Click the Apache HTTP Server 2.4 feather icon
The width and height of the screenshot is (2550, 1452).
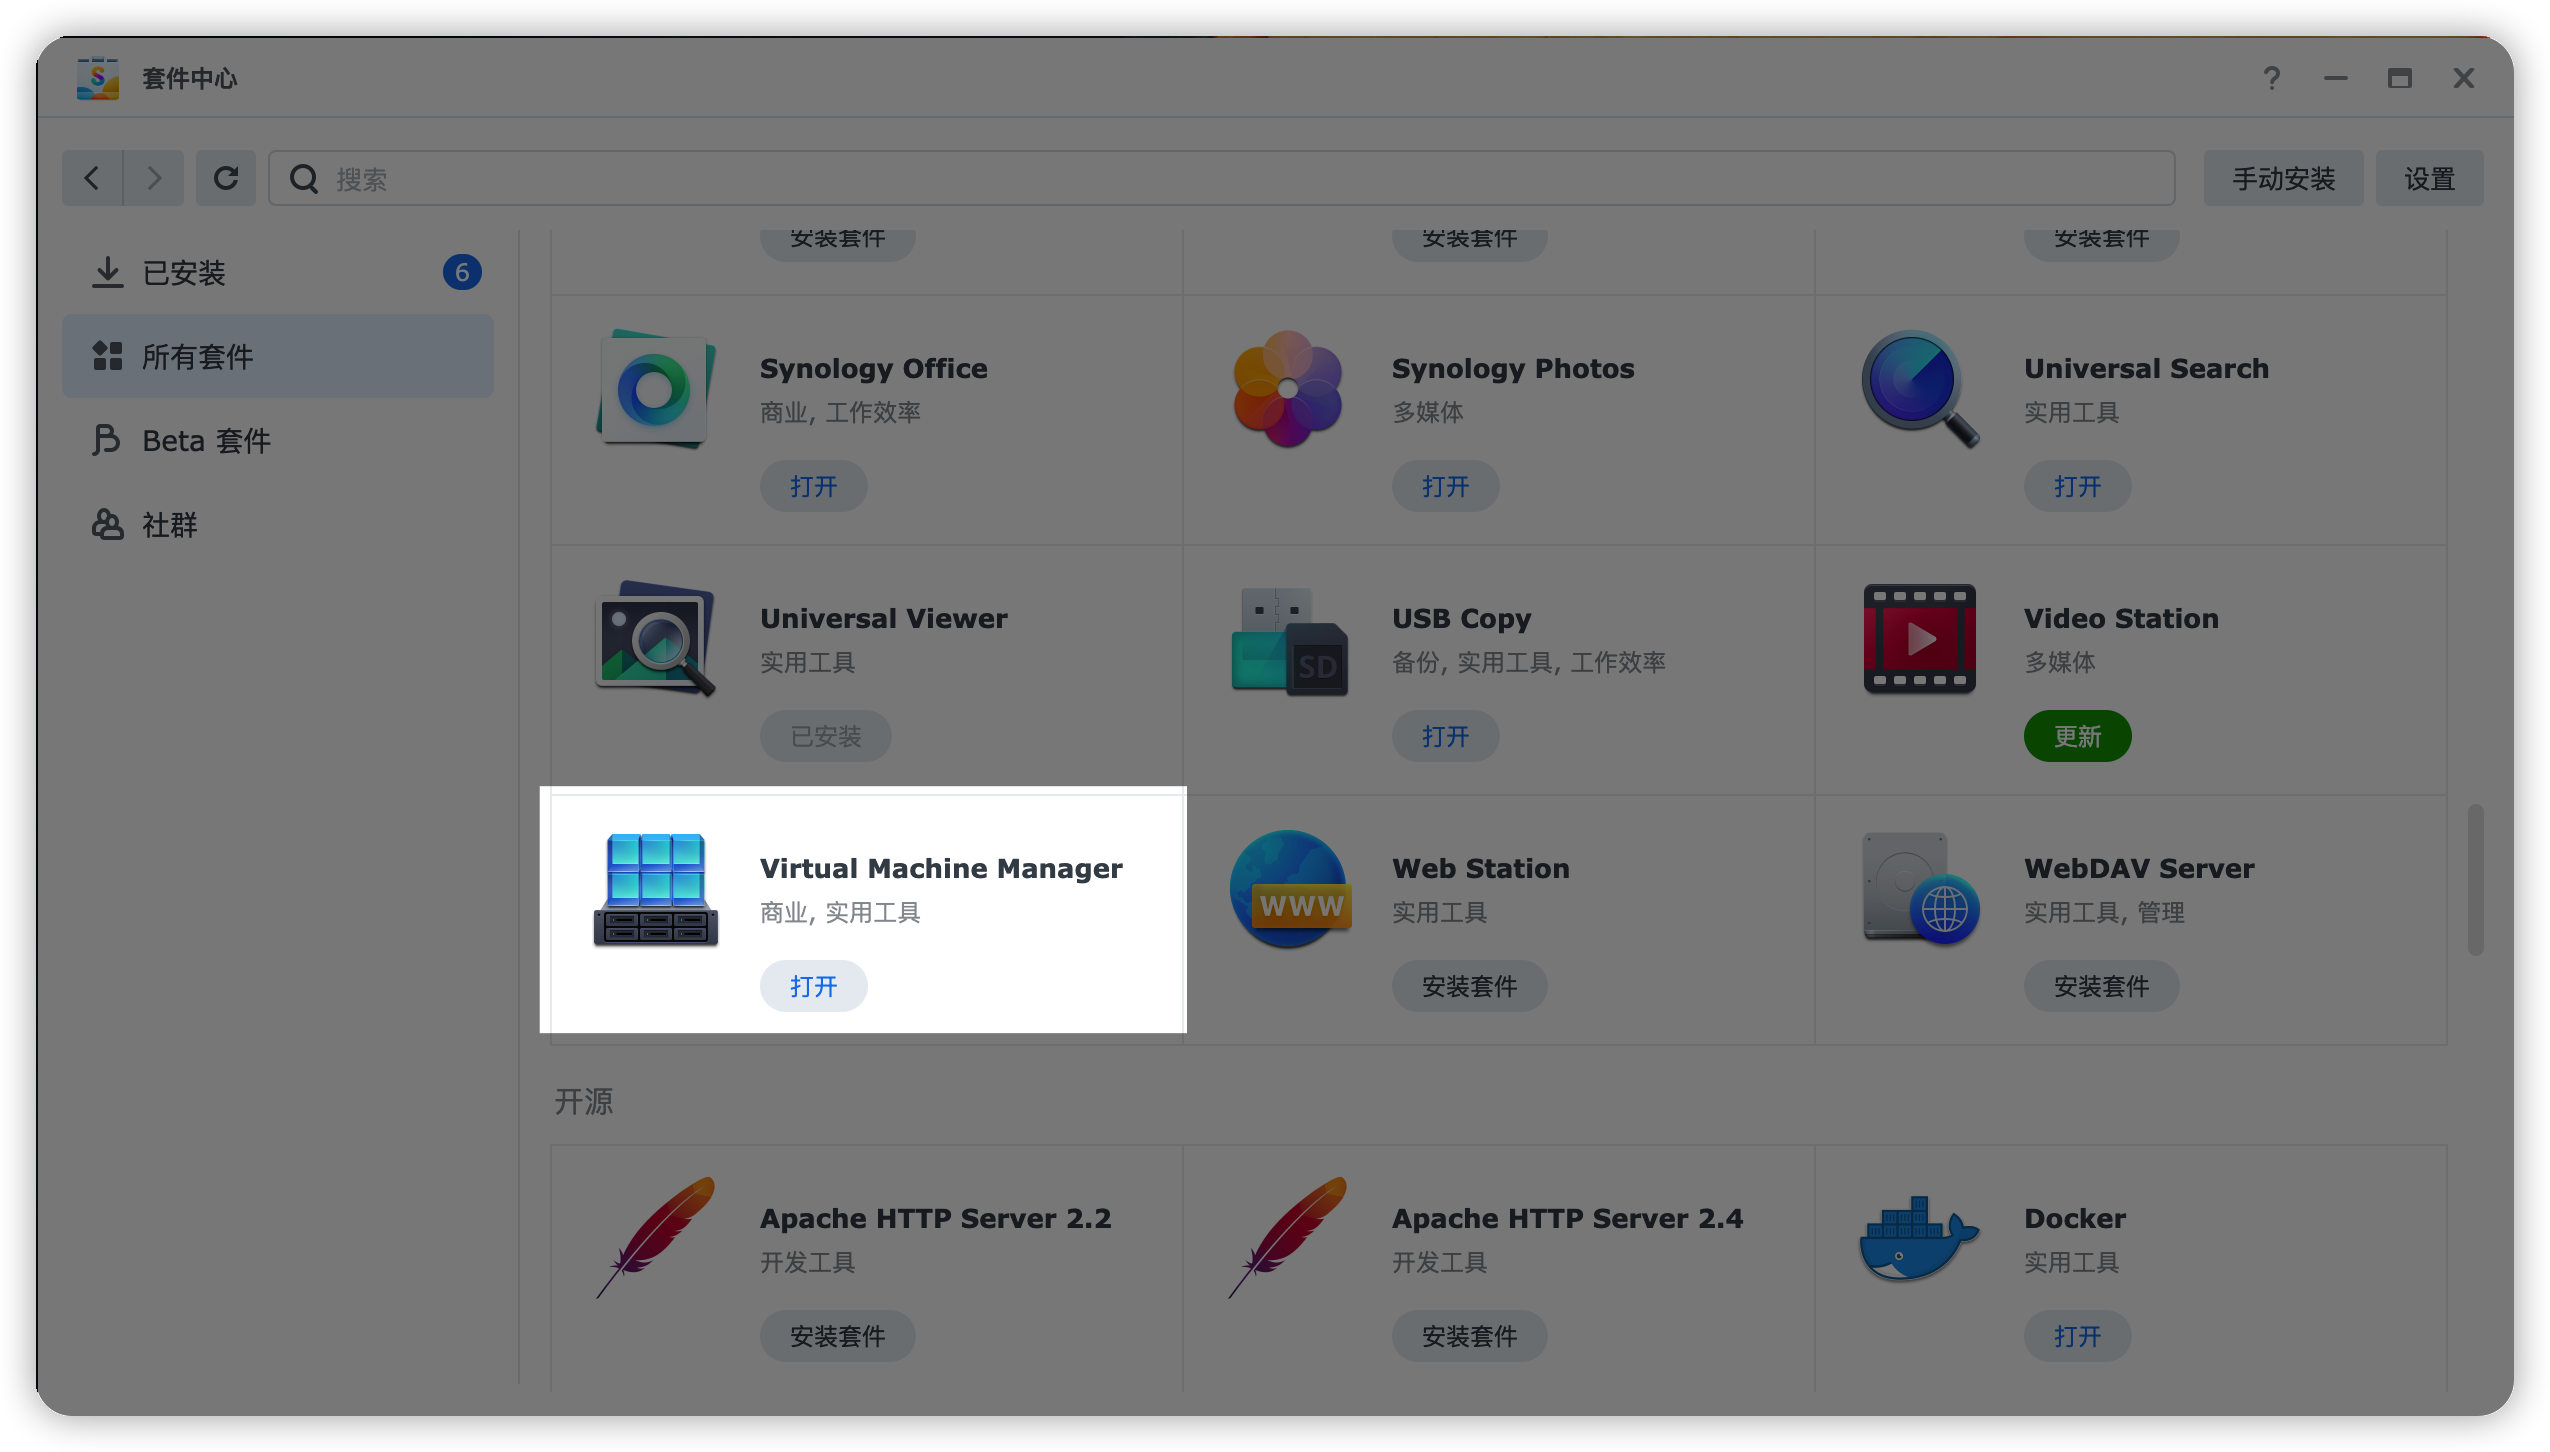coord(1288,1239)
